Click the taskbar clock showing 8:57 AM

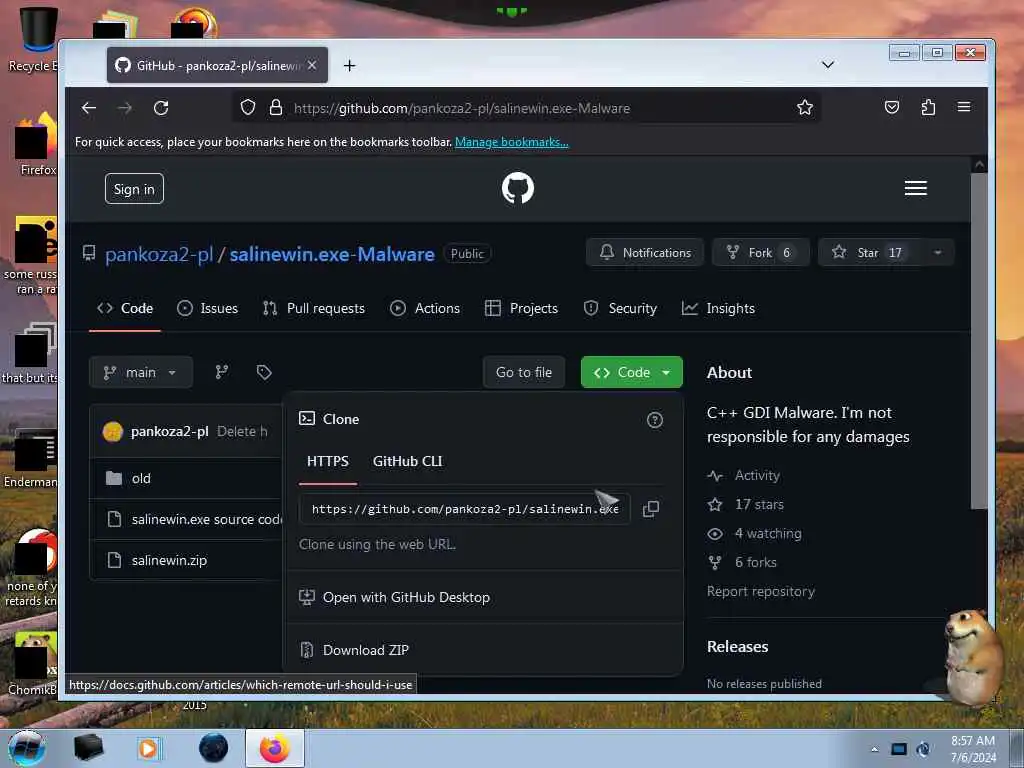972,749
